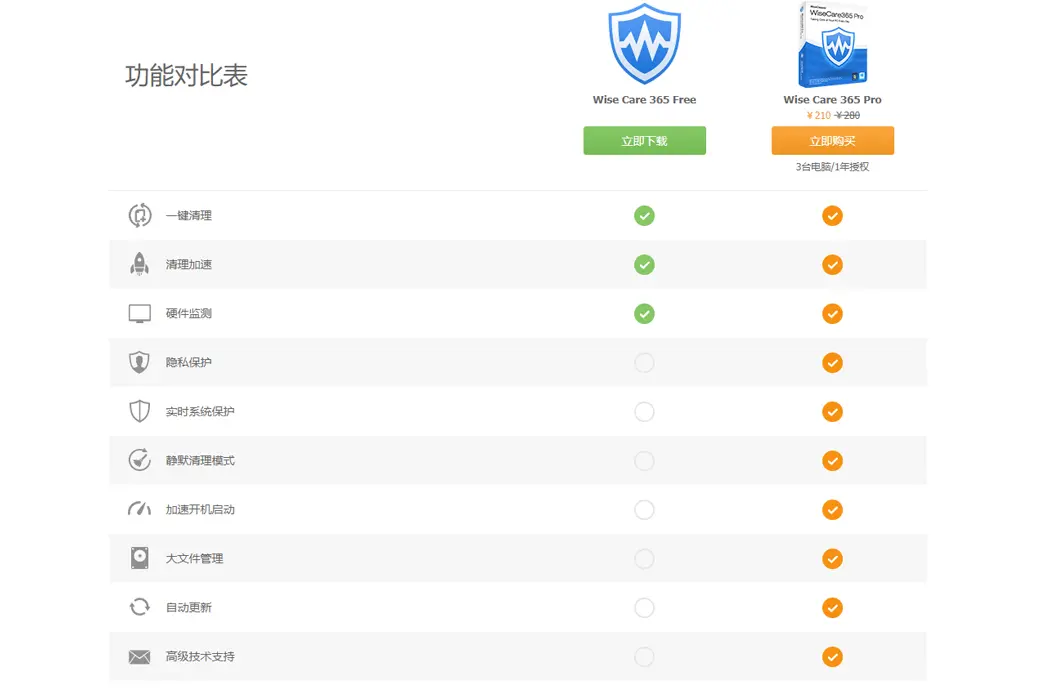Click orange checkmark for 实时系统保护 in Pro column
The width and height of the screenshot is (1040, 700).
coord(832,412)
